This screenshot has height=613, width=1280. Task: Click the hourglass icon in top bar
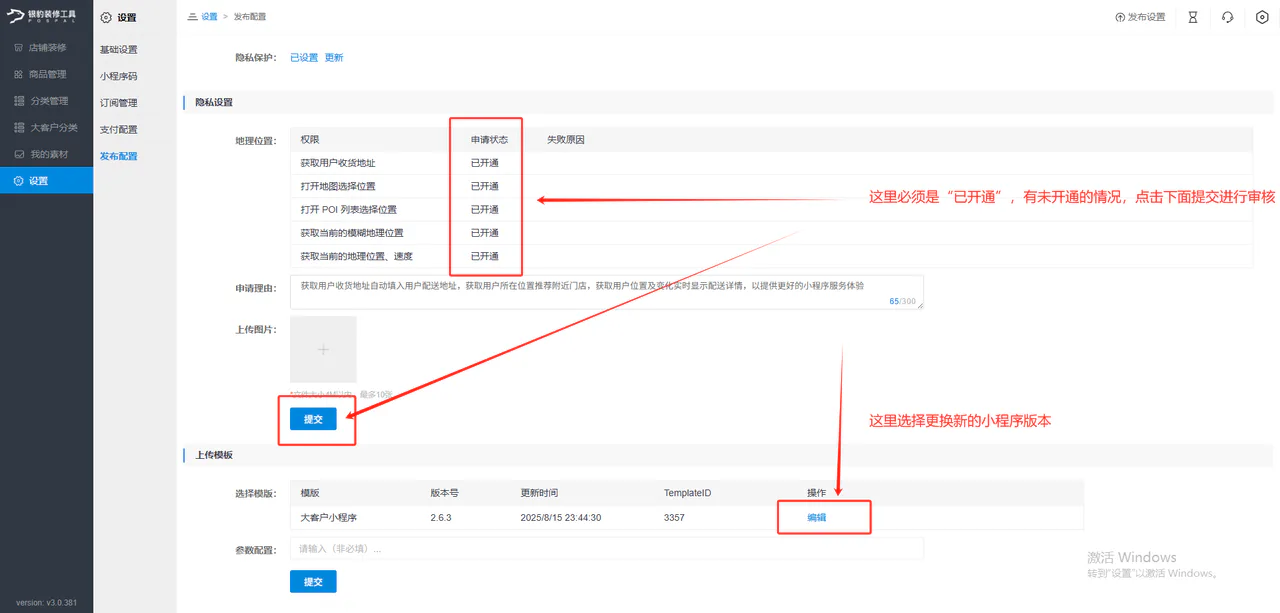click(1192, 17)
